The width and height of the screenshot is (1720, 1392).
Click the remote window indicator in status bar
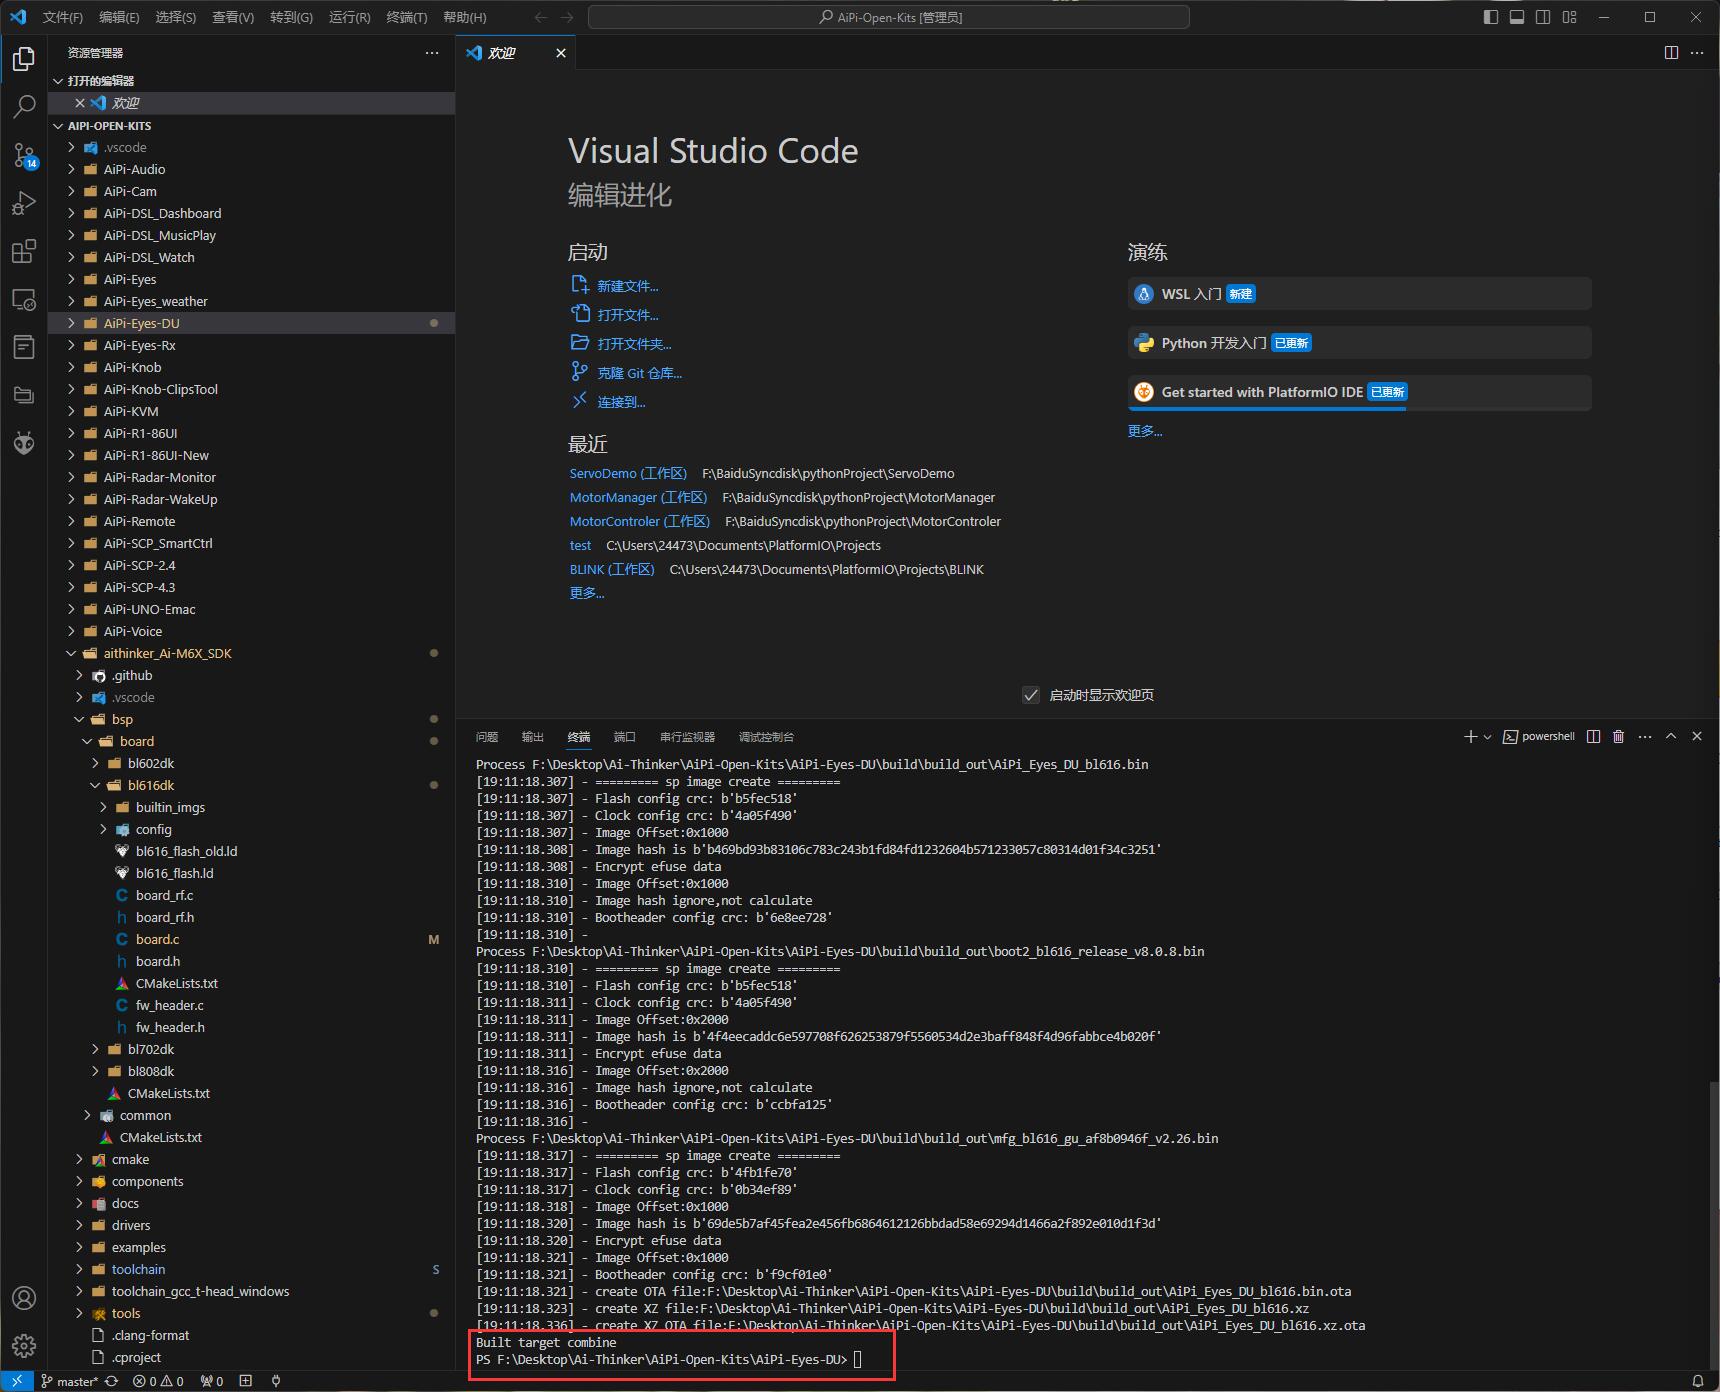tap(17, 1381)
